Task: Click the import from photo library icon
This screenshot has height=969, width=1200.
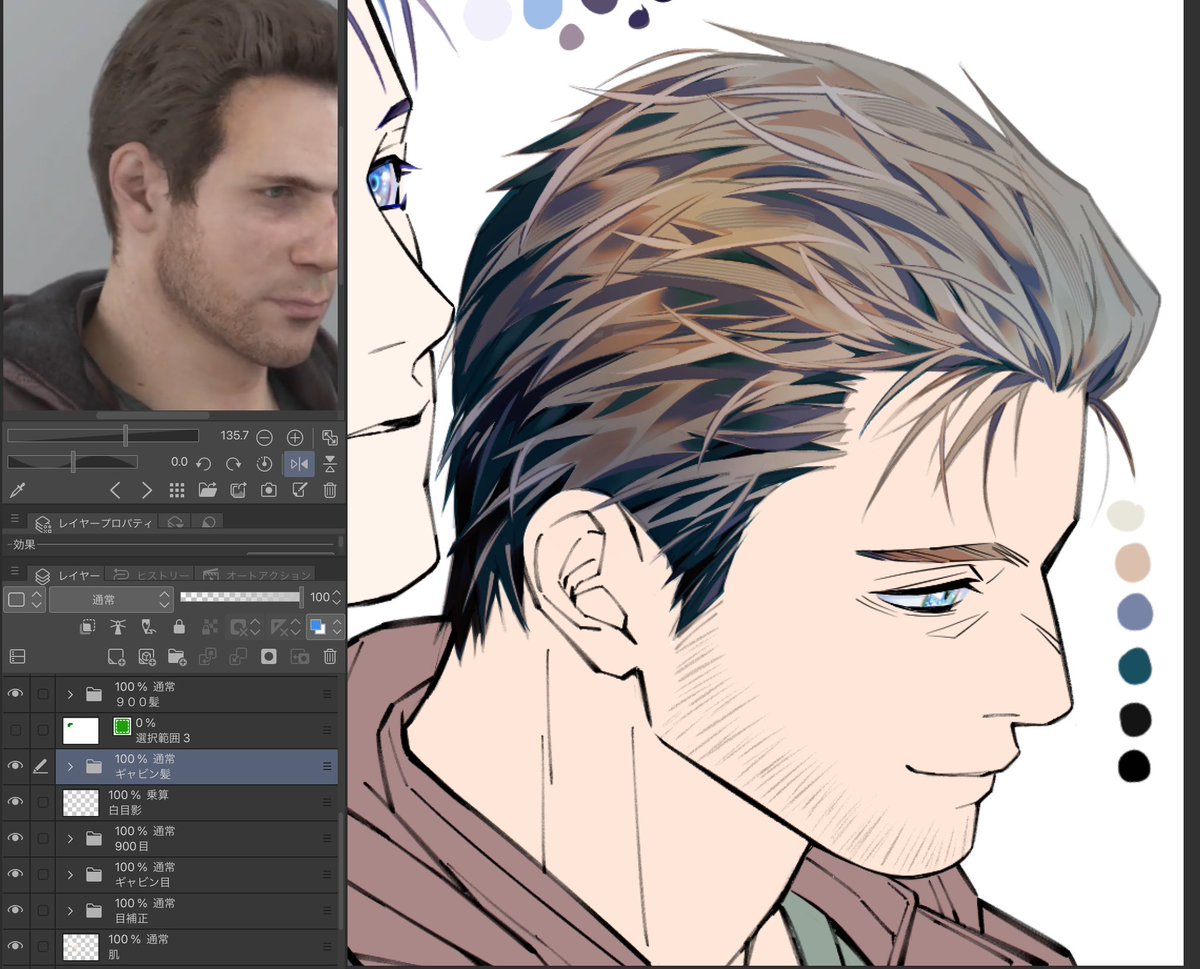Action: coord(238,490)
